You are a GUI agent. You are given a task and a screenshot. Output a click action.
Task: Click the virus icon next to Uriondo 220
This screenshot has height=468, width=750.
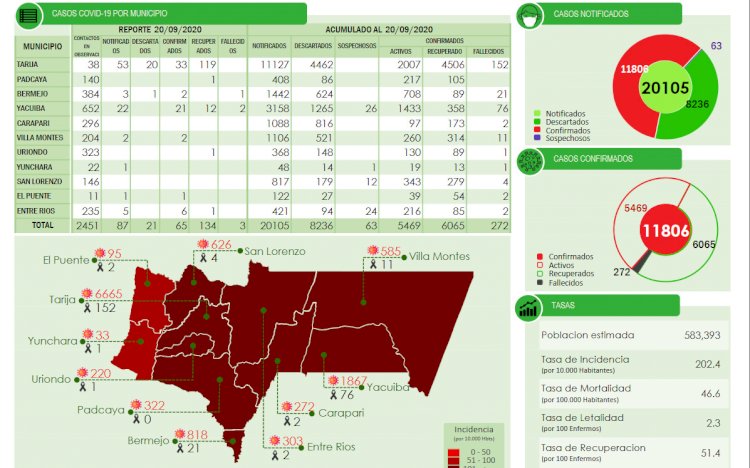83,372
